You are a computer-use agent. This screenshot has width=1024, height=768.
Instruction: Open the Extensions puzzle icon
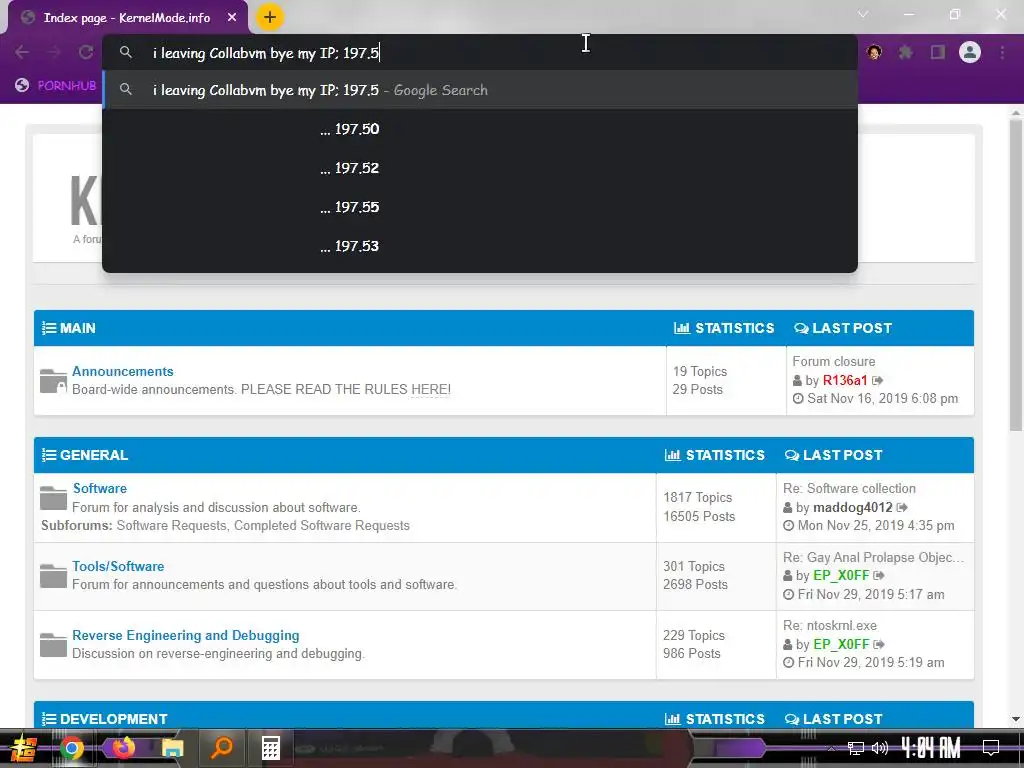click(905, 52)
